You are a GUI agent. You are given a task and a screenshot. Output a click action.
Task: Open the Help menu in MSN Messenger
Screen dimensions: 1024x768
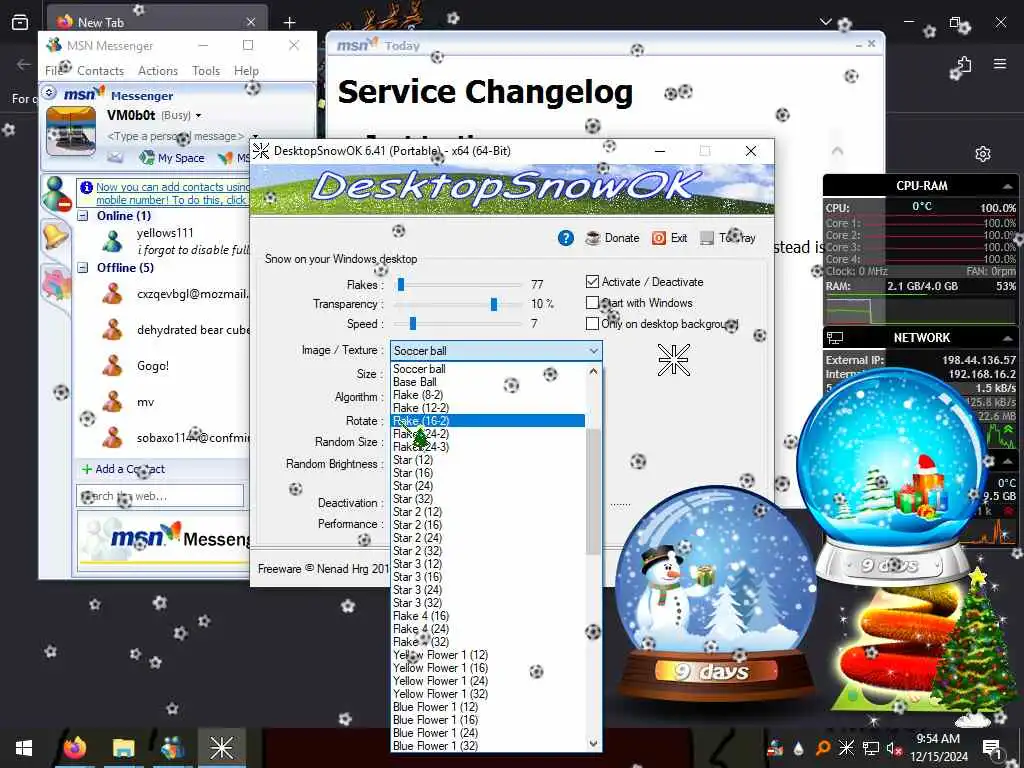click(x=246, y=71)
